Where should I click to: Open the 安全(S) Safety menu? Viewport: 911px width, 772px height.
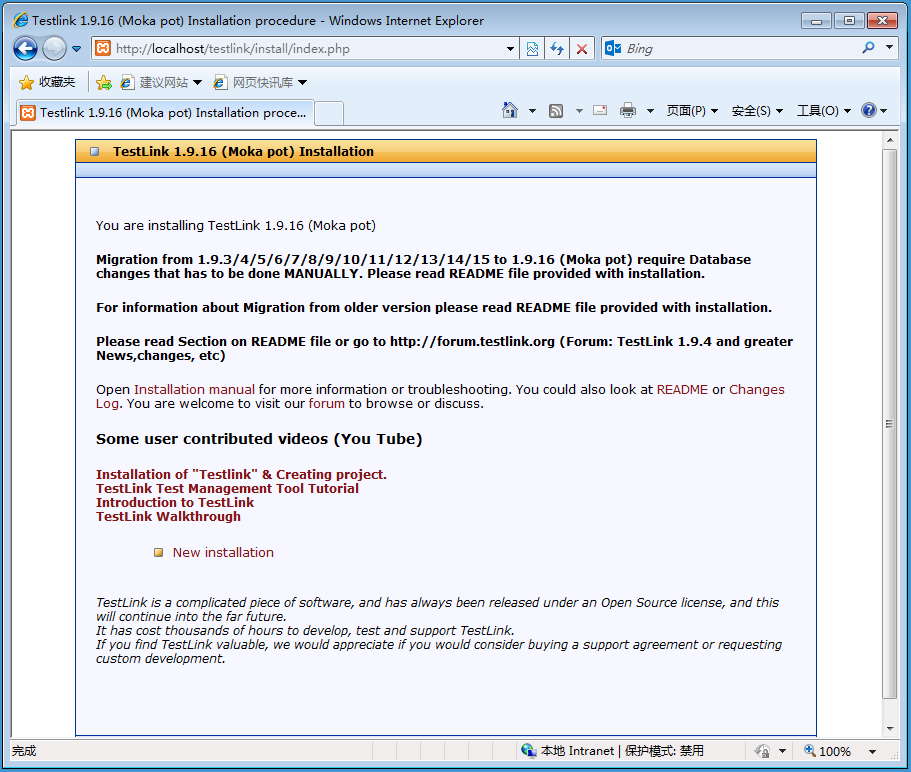757,111
